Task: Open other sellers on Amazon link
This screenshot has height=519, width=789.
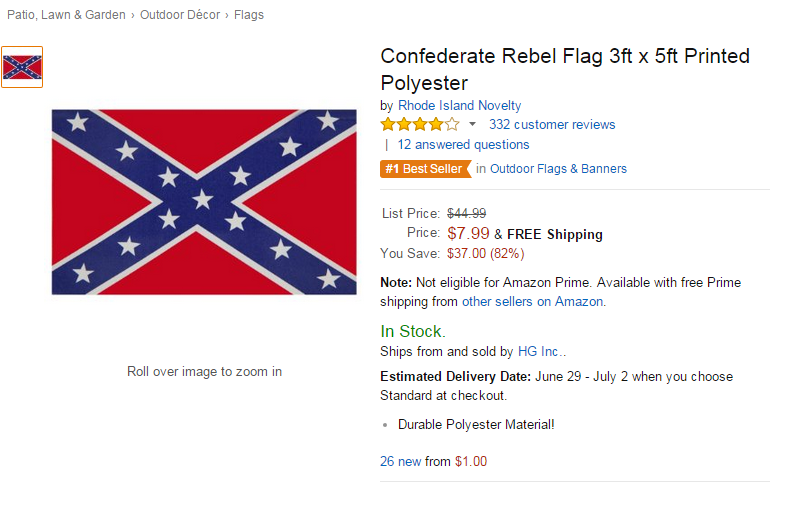Action: 533,301
